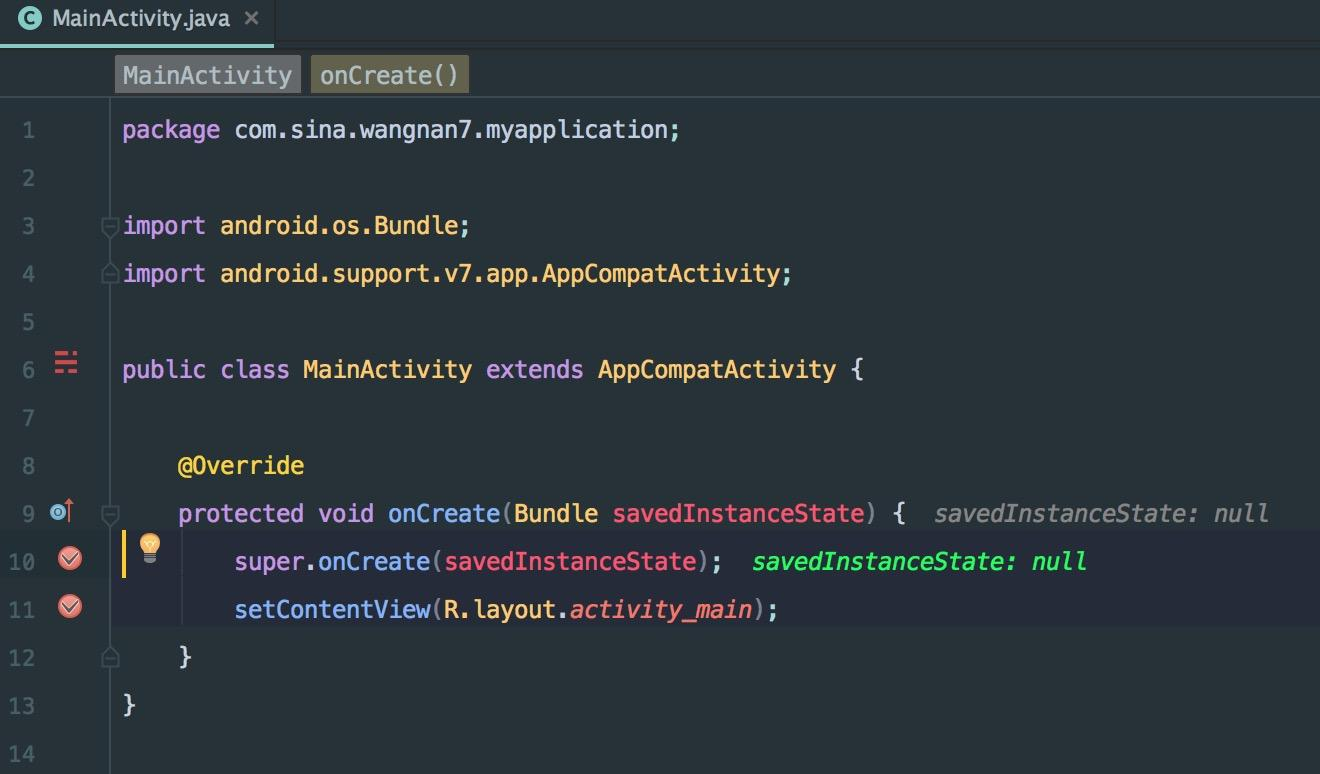This screenshot has width=1320, height=774.
Task: Click line number 2 in the gutter
Action: point(27,178)
